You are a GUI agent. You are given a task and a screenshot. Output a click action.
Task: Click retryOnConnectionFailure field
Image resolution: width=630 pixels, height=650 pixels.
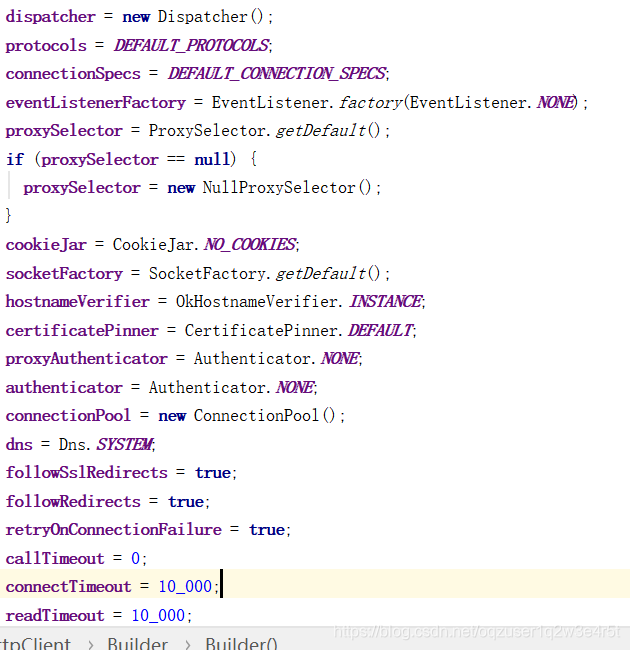(x=114, y=530)
